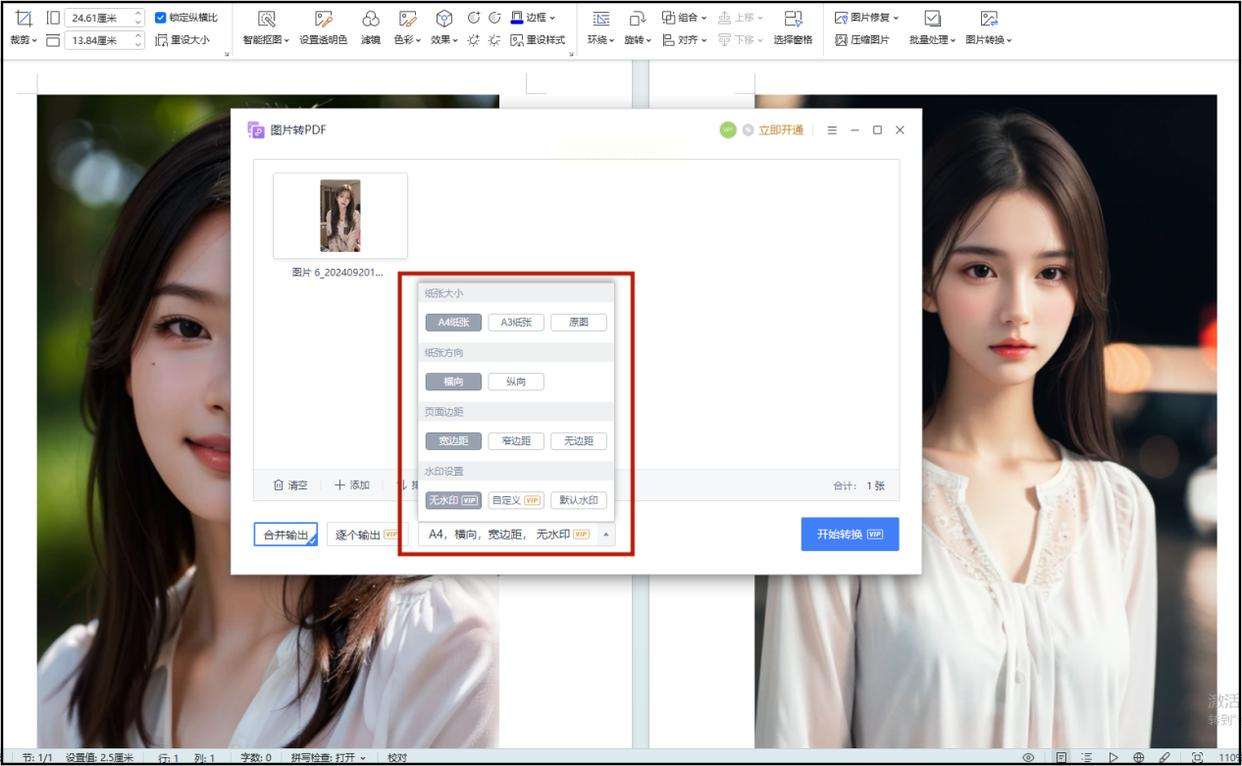Open the 选择窗格 selection pane
Screen dimensions: 1242x766
793,19
